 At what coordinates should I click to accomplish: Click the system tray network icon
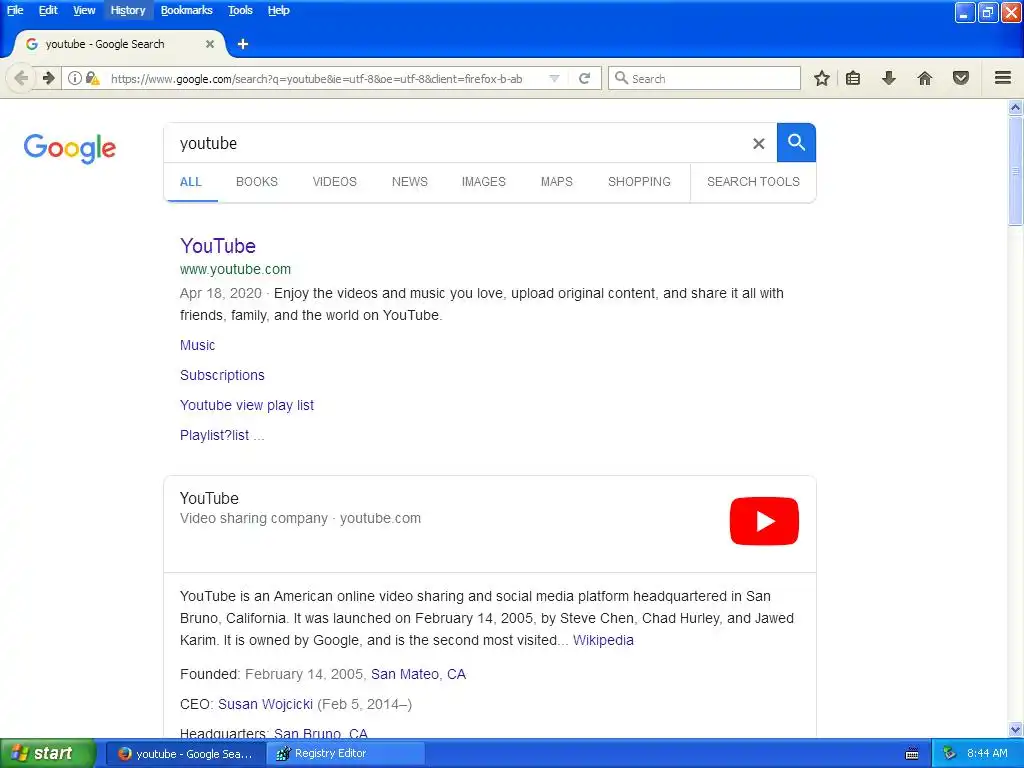click(x=949, y=754)
